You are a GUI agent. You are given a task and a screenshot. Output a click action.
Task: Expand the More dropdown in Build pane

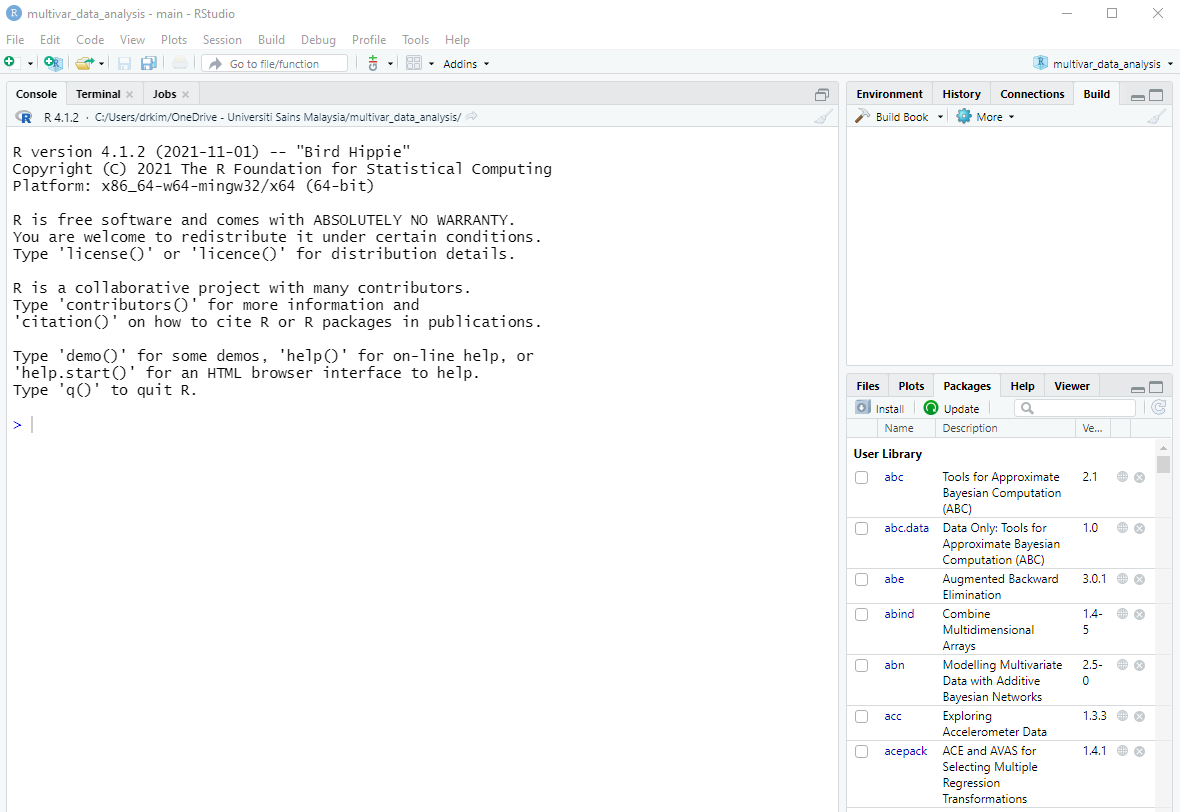(985, 117)
